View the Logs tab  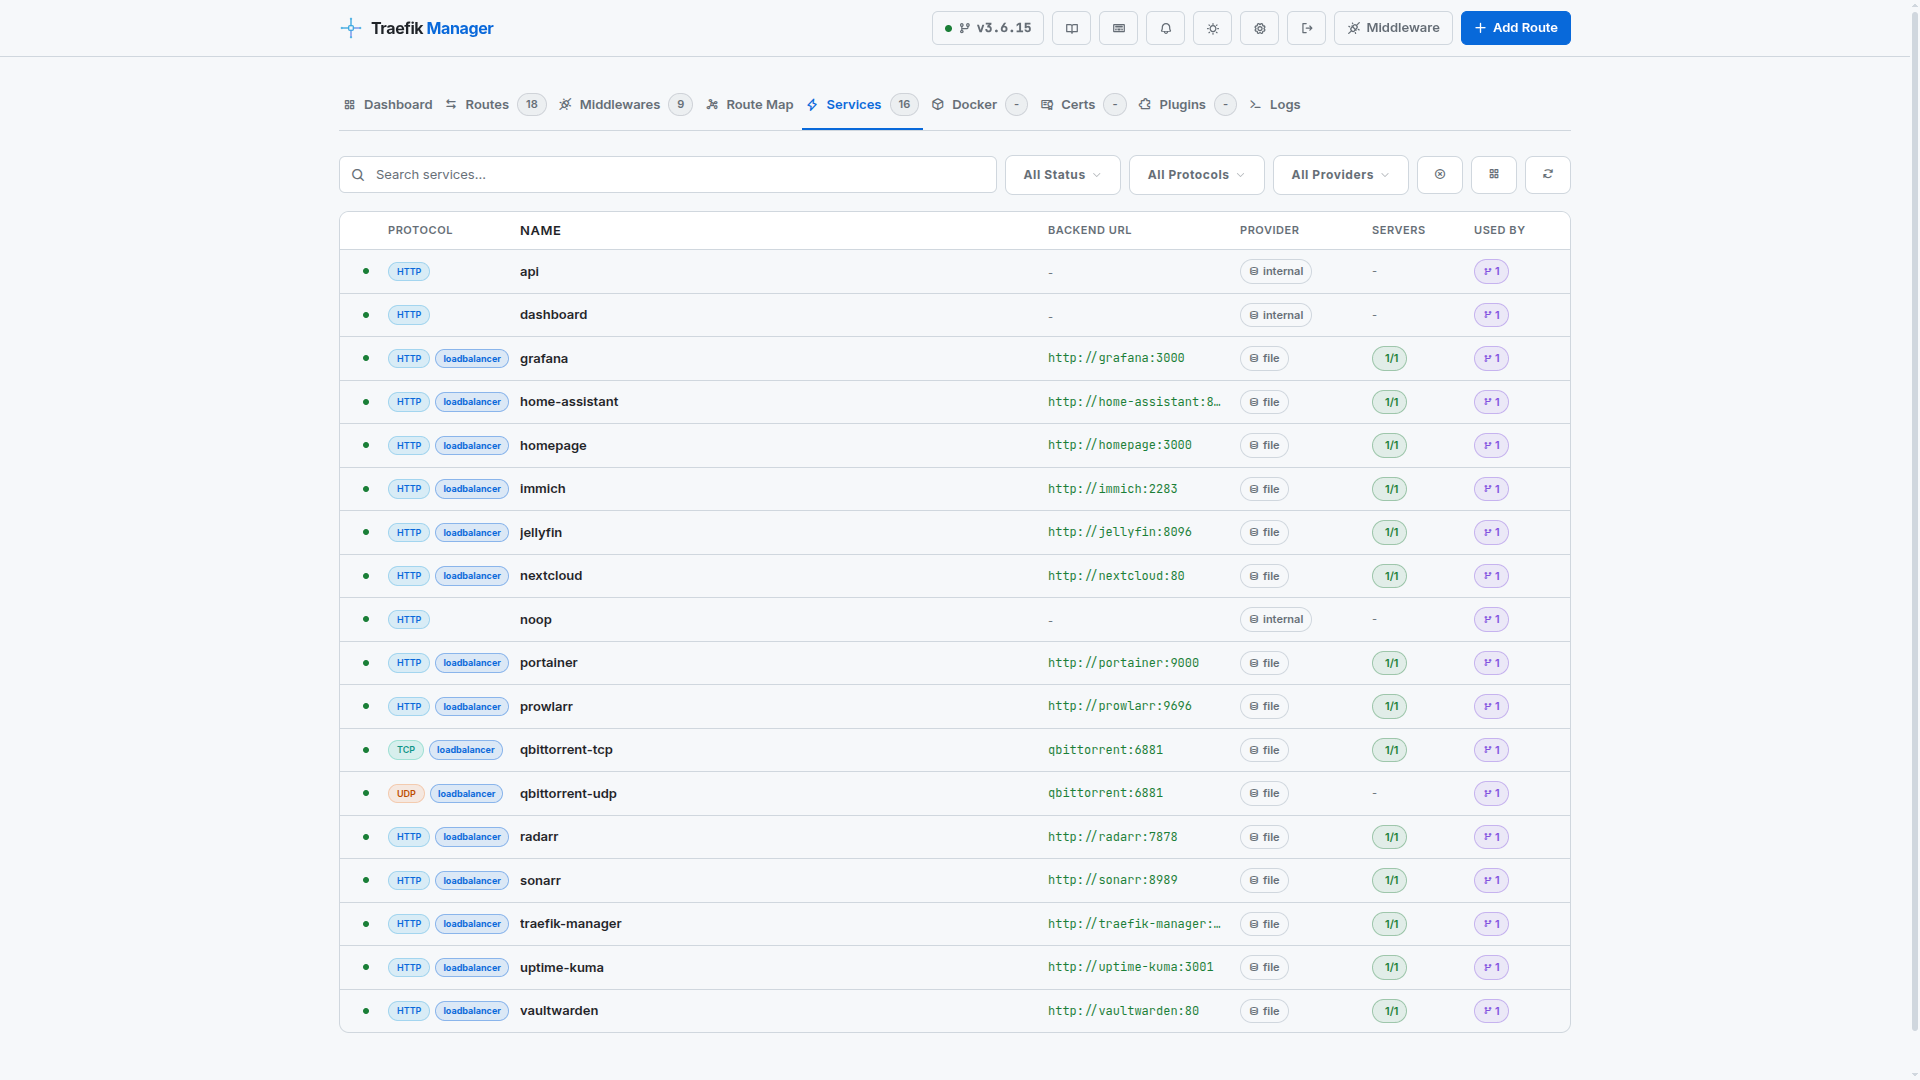[x=1275, y=105]
